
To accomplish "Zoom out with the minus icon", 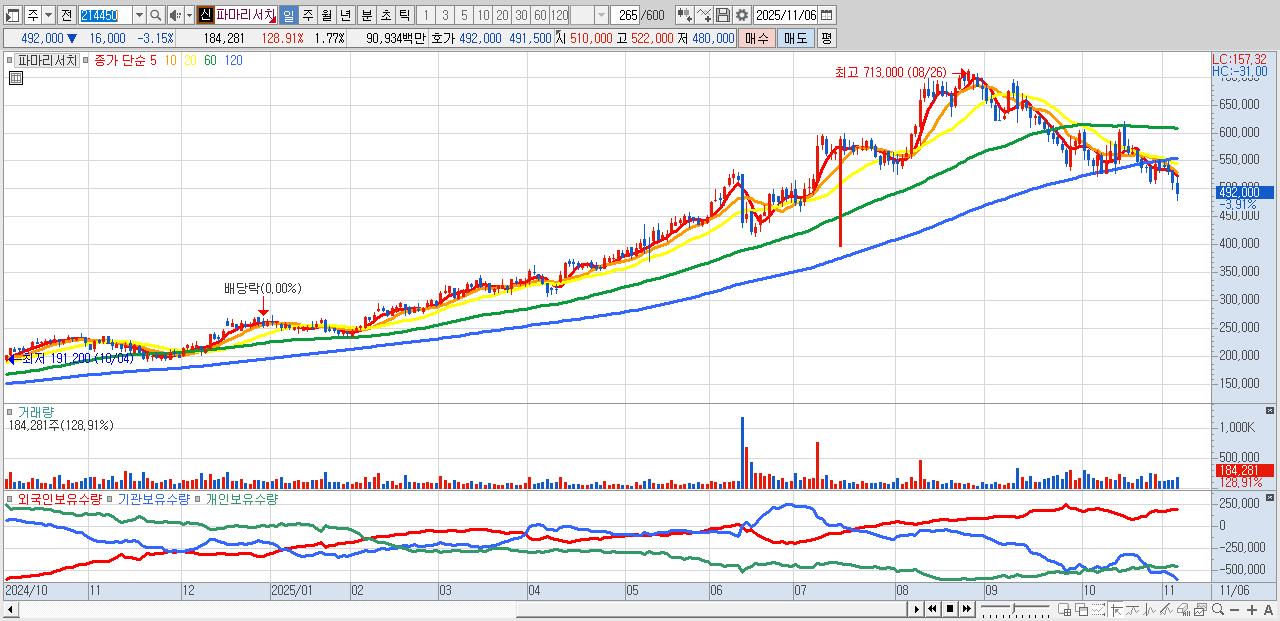I will [1235, 609].
